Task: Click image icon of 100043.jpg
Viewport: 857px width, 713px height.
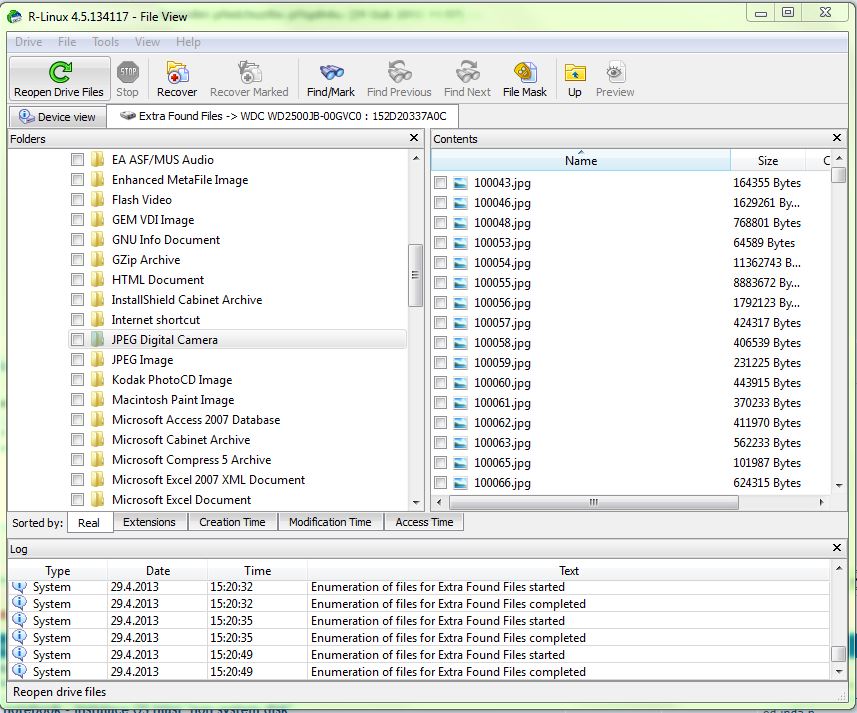Action: (x=461, y=183)
